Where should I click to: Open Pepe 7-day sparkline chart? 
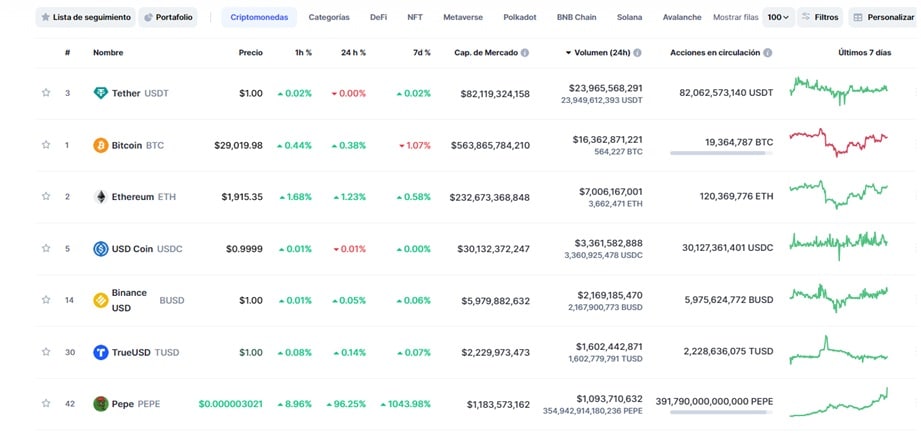click(839, 402)
